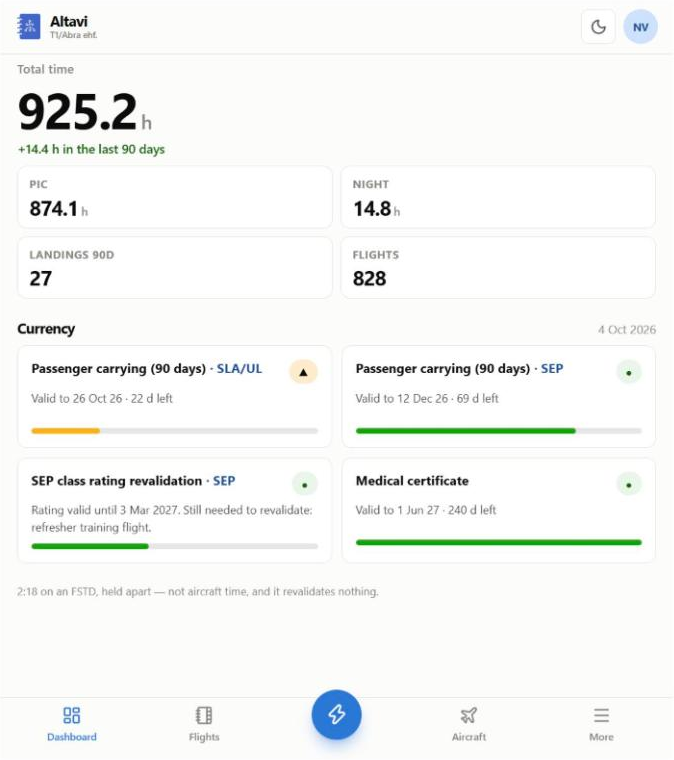
Task: Switch to the Flights tab
Action: [204, 724]
